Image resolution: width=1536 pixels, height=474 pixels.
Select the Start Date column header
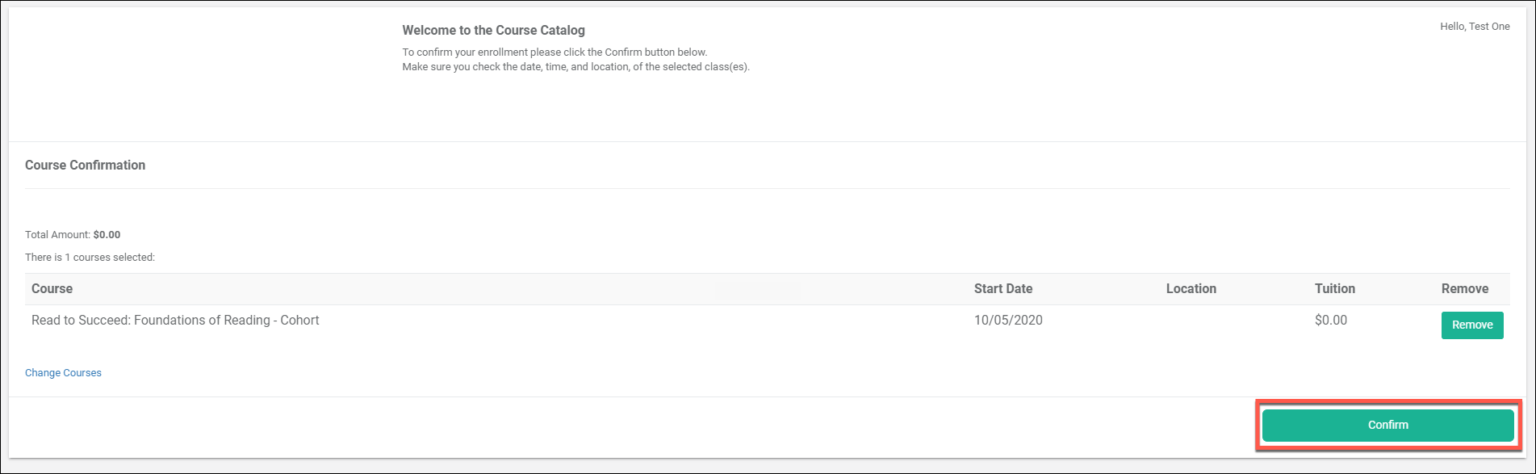click(1003, 289)
